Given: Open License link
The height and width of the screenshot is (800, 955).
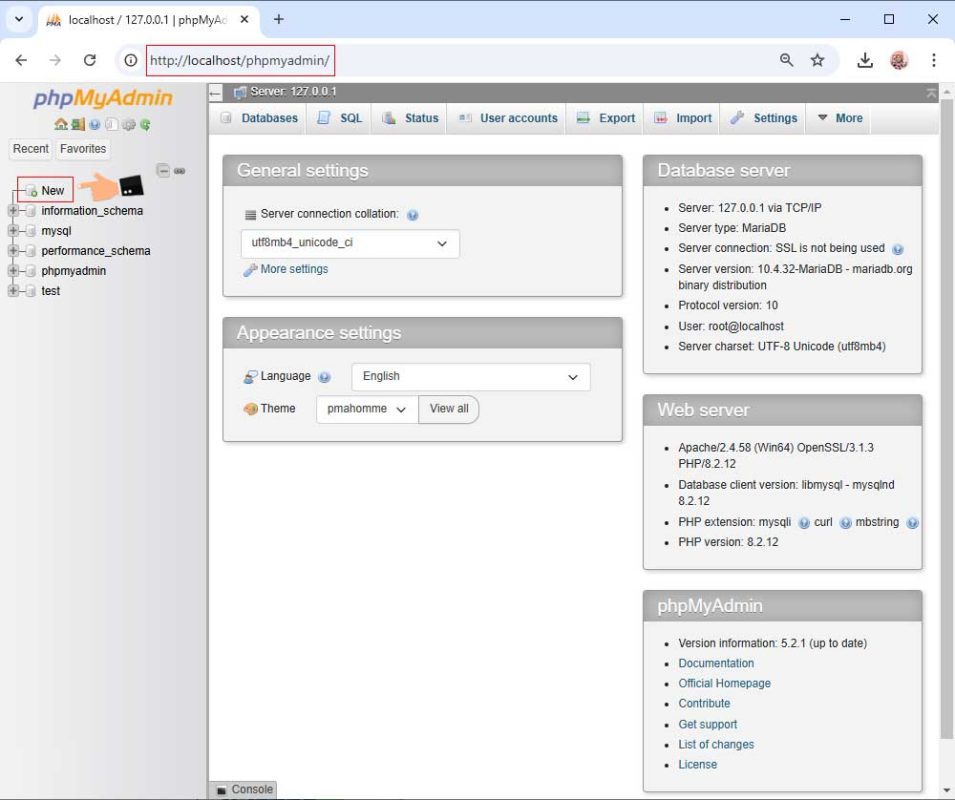Looking at the screenshot, I should click(697, 765).
